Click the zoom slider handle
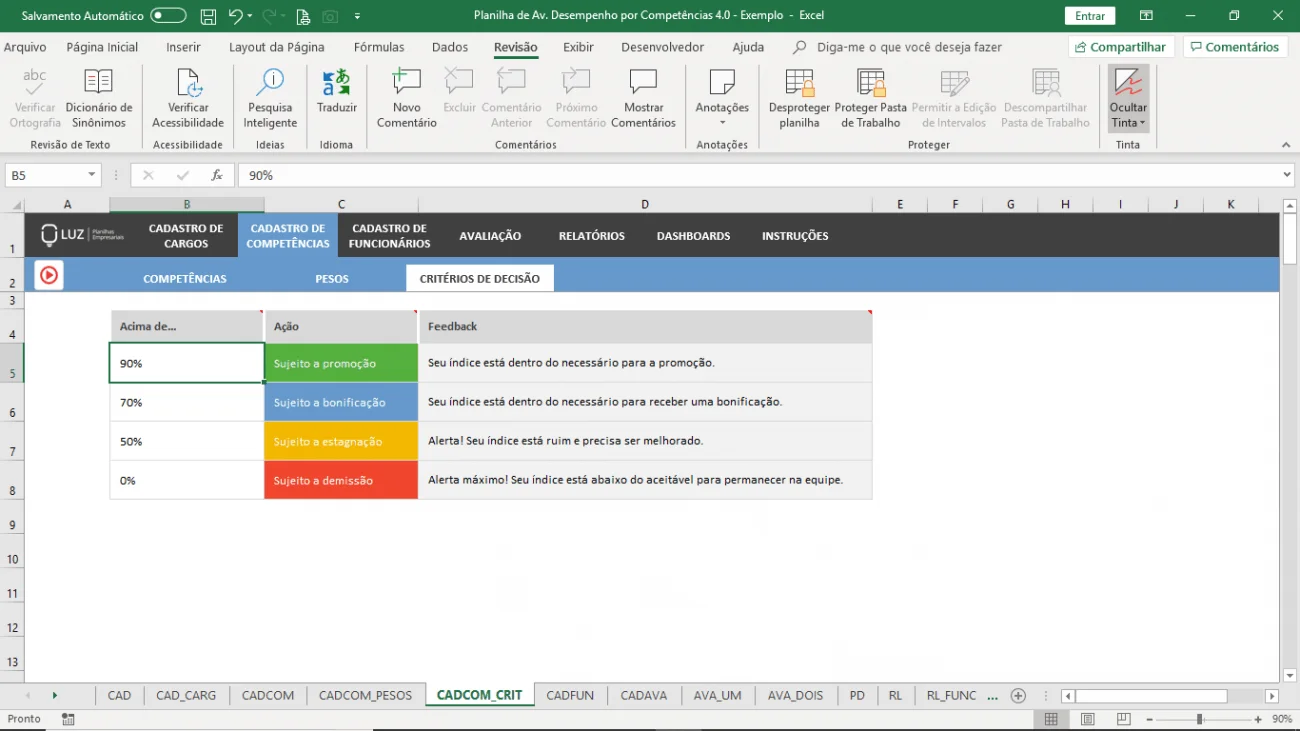 point(1199,719)
